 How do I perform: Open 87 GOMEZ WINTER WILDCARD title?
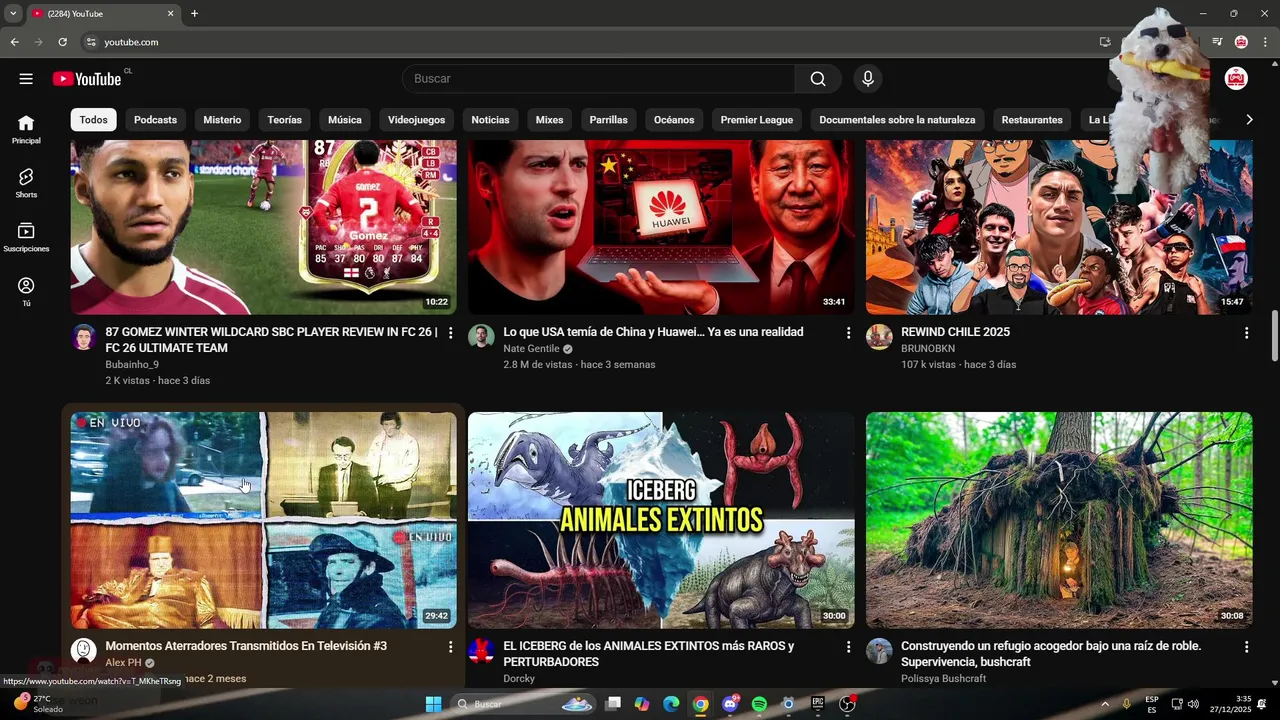(x=271, y=340)
